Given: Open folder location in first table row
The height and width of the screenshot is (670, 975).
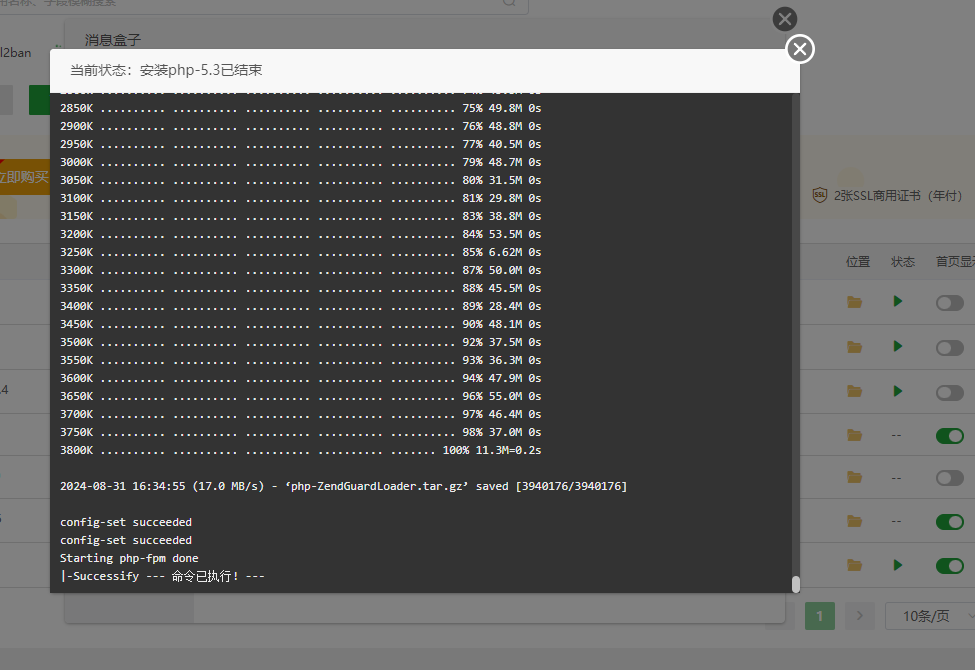Looking at the screenshot, I should click(854, 302).
